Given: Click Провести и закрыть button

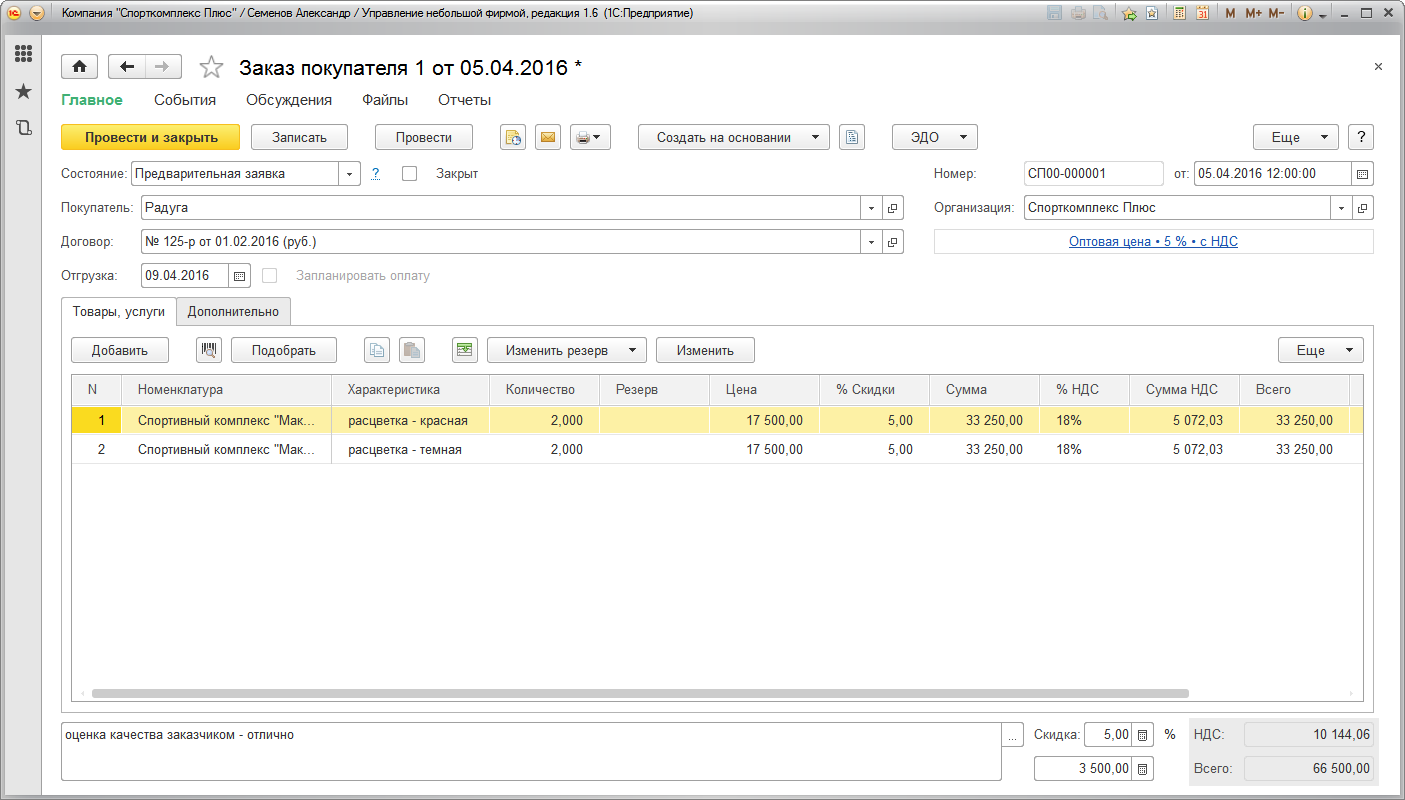Looking at the screenshot, I should (151, 138).
